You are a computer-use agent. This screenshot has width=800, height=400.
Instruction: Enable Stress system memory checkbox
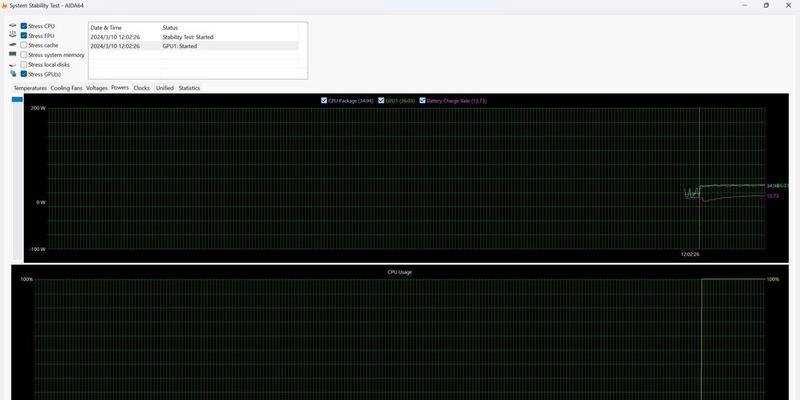tap(24, 55)
